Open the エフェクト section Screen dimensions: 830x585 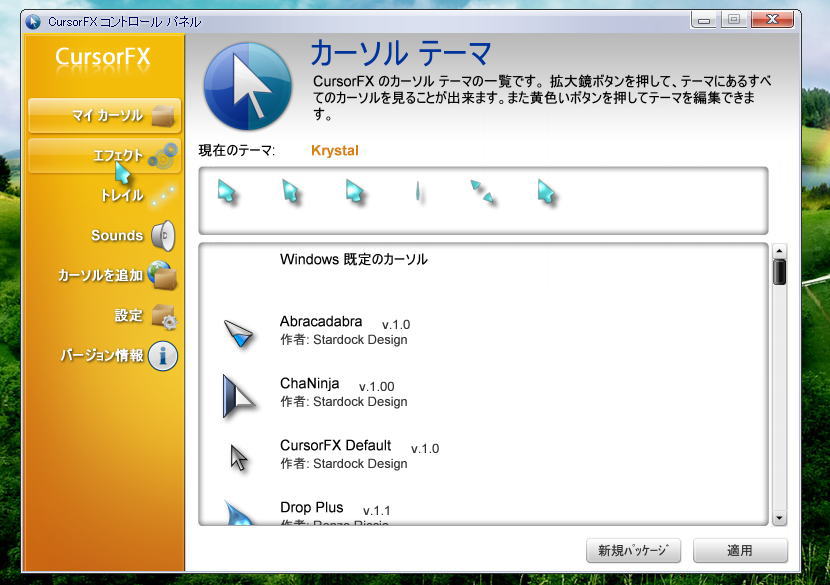pos(104,155)
